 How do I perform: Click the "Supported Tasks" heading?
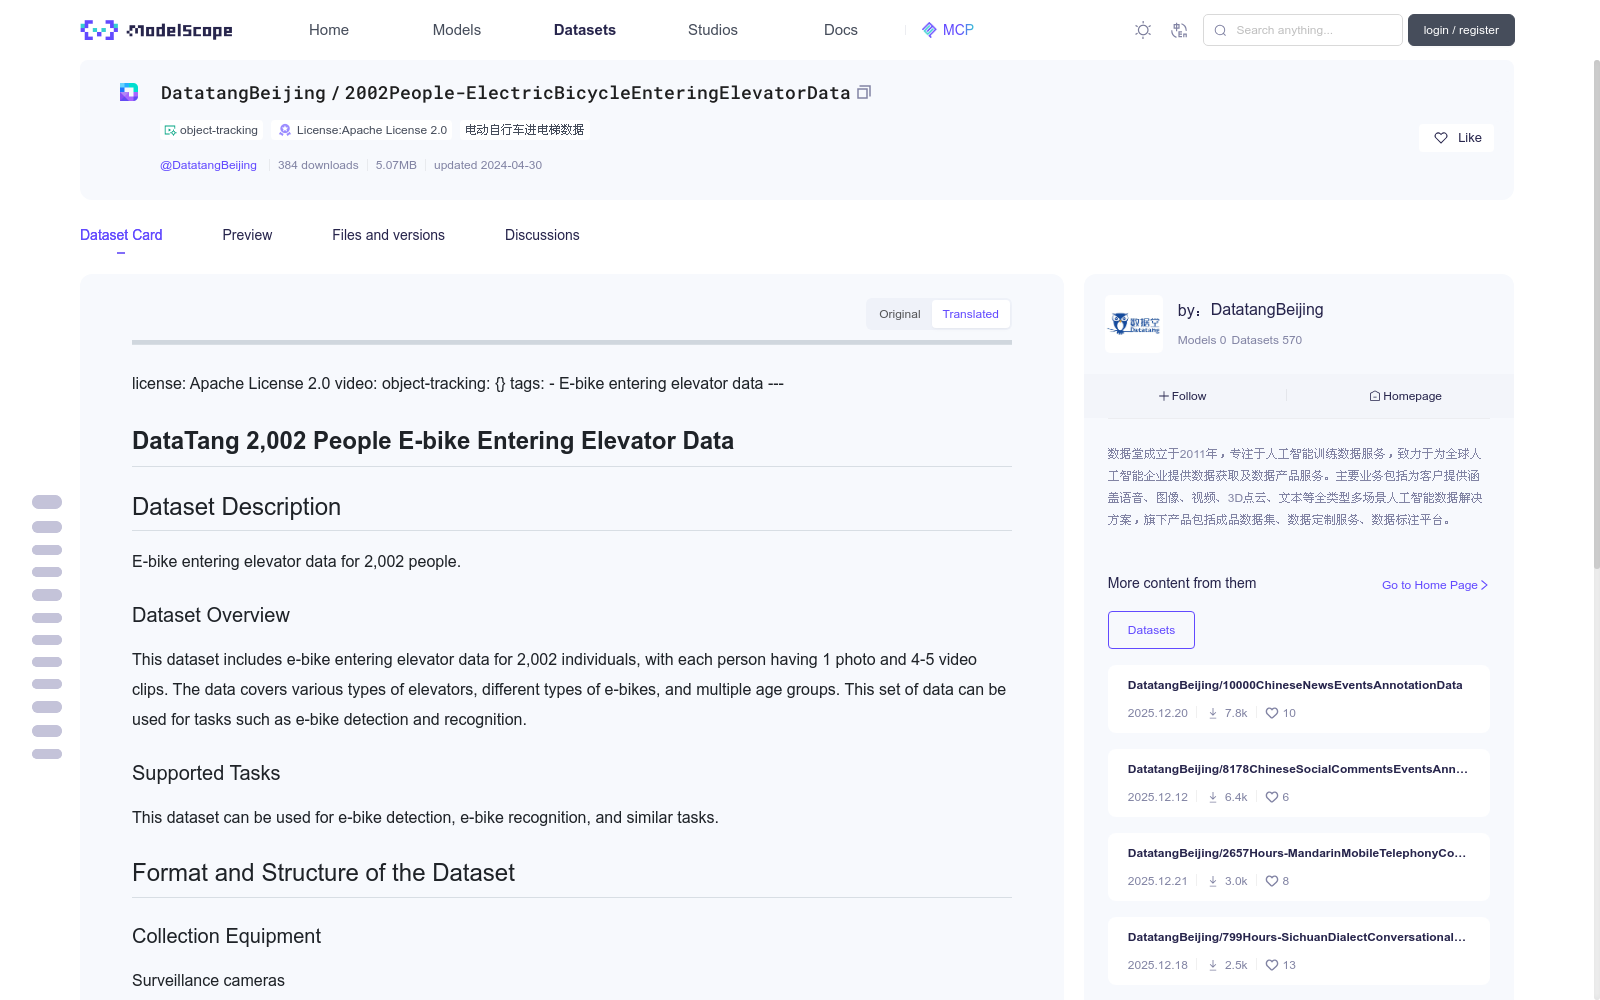click(x=206, y=773)
